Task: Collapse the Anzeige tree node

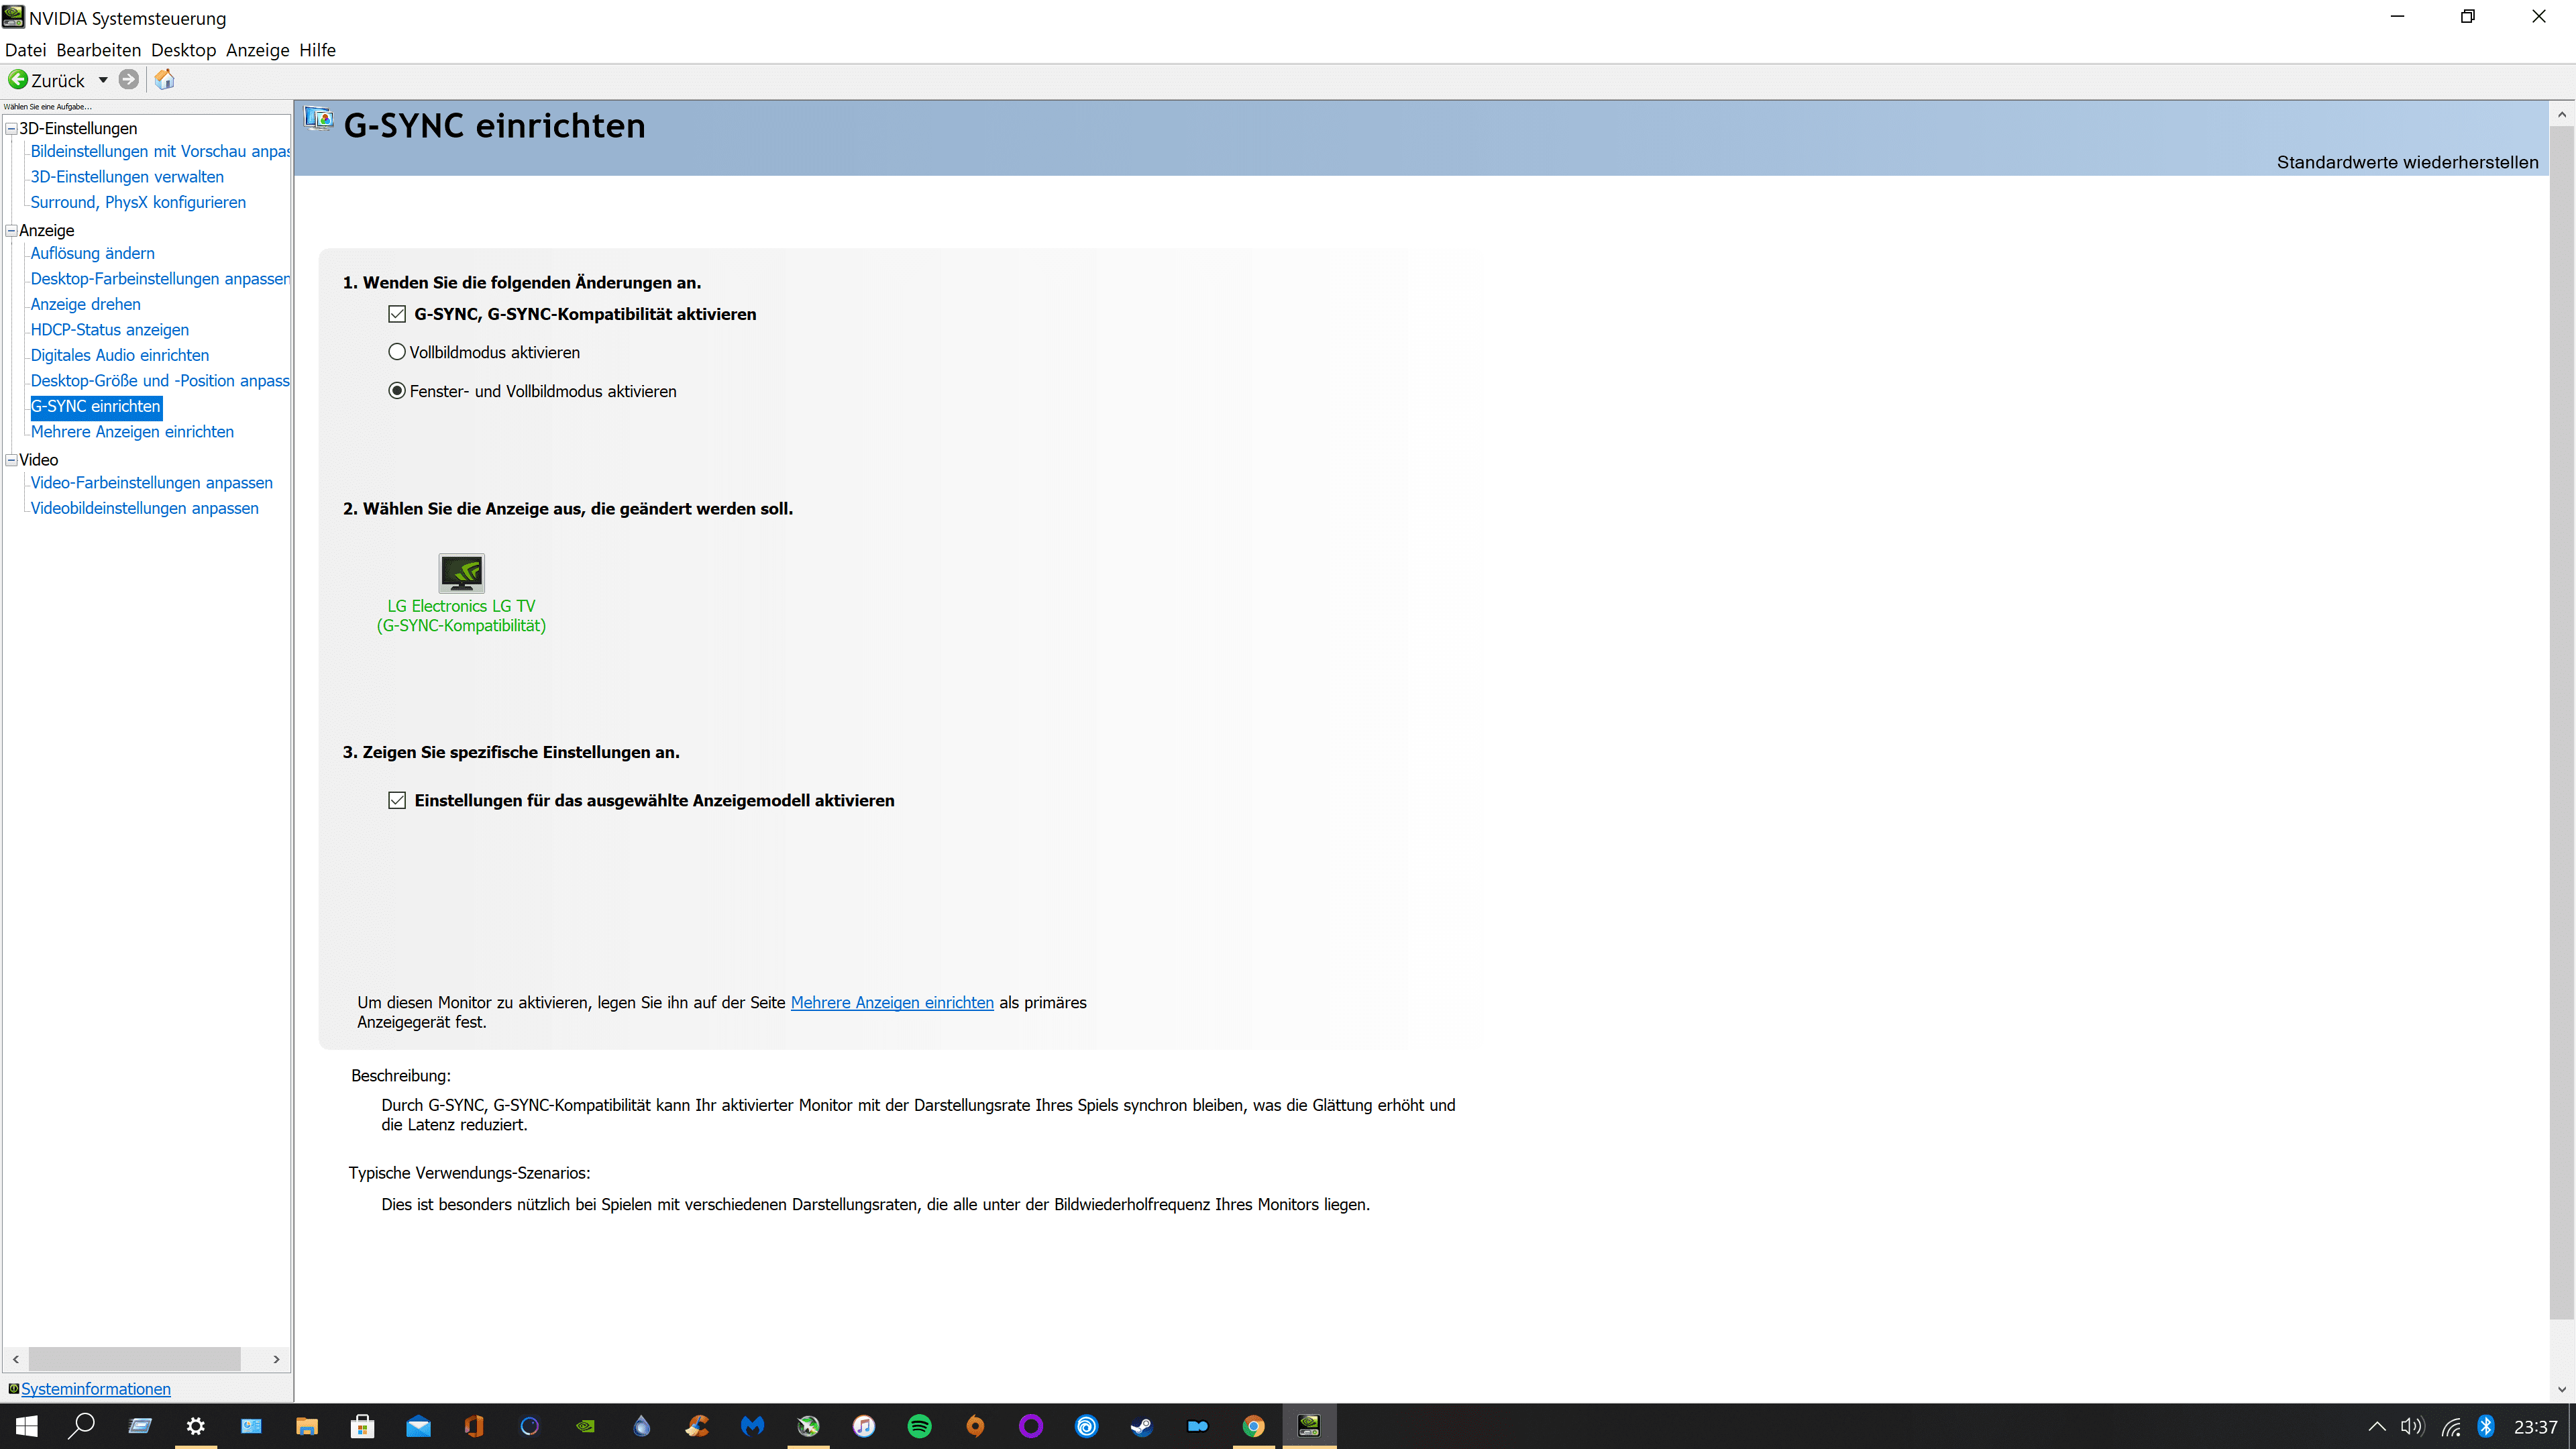Action: point(12,230)
